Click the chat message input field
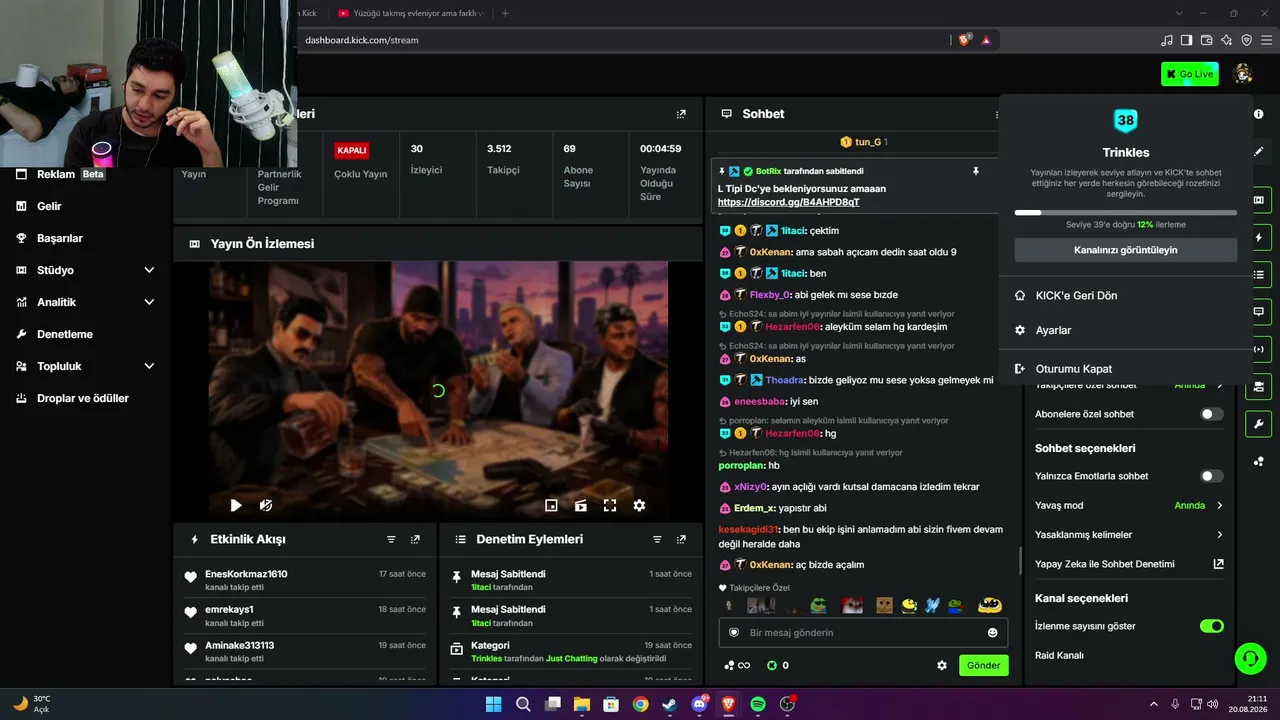The height and width of the screenshot is (720, 1280). point(864,633)
